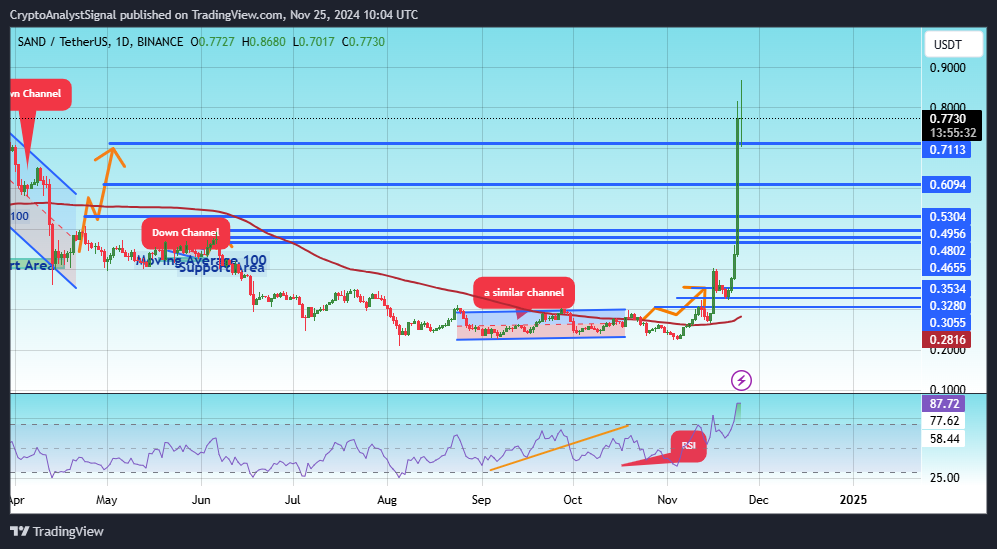Click the purple 87.72 RSI value label

pyautogui.click(x=944, y=404)
